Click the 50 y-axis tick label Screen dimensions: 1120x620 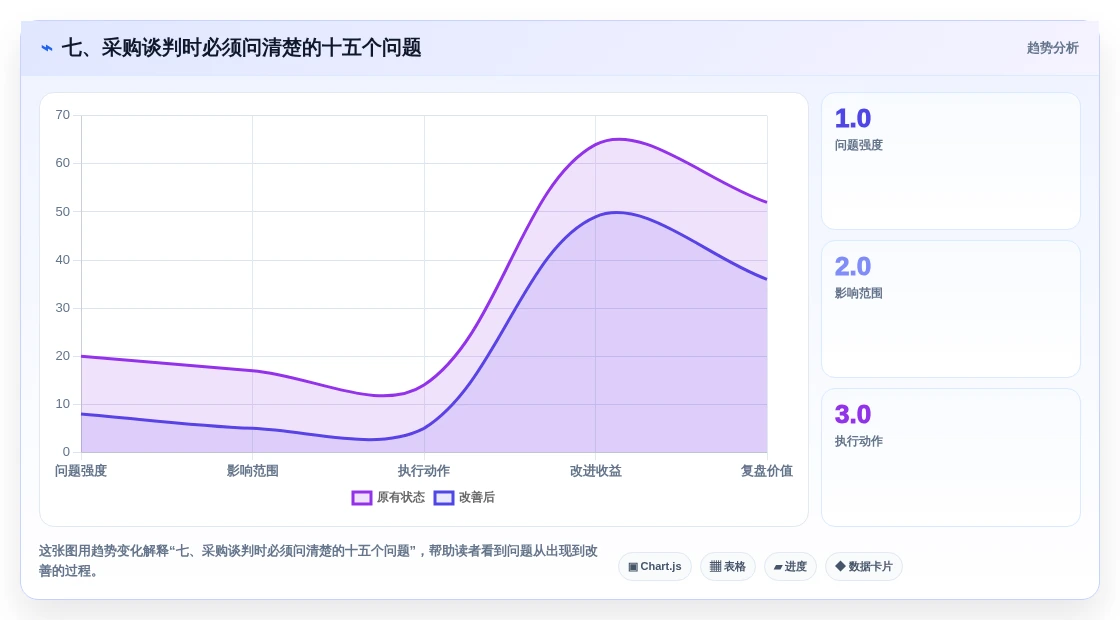(63, 211)
